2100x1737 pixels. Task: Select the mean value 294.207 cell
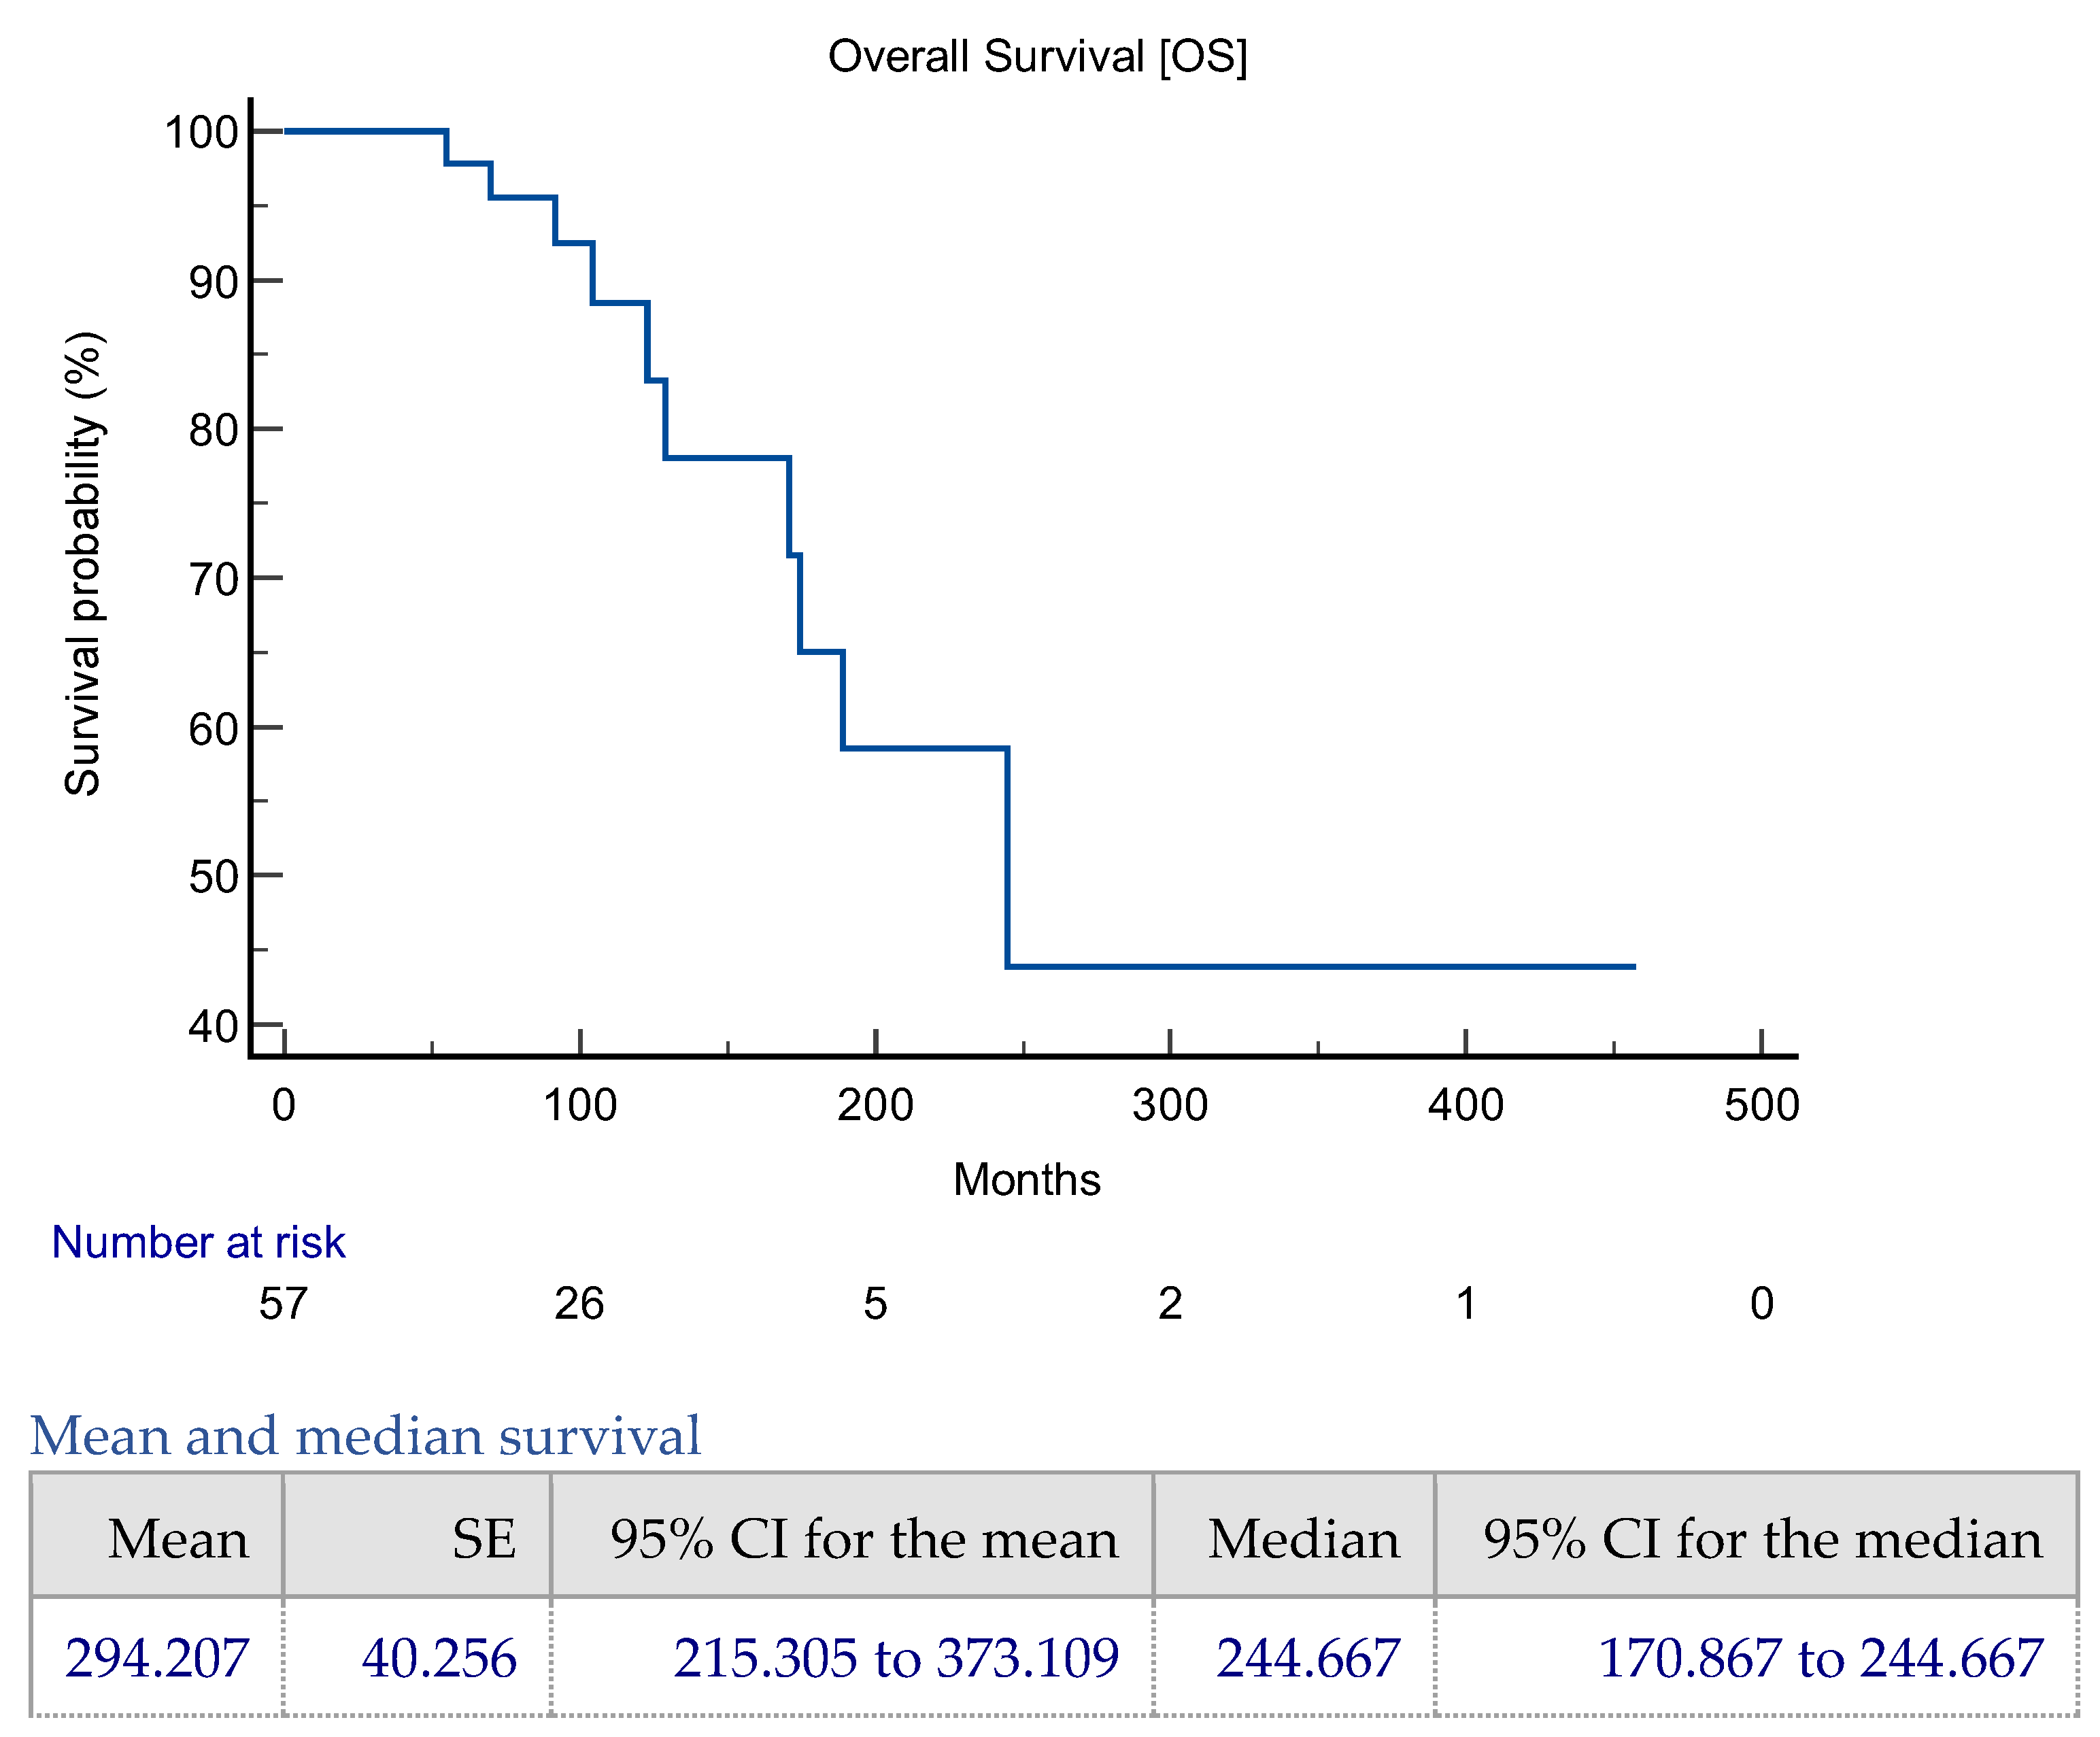[157, 1659]
